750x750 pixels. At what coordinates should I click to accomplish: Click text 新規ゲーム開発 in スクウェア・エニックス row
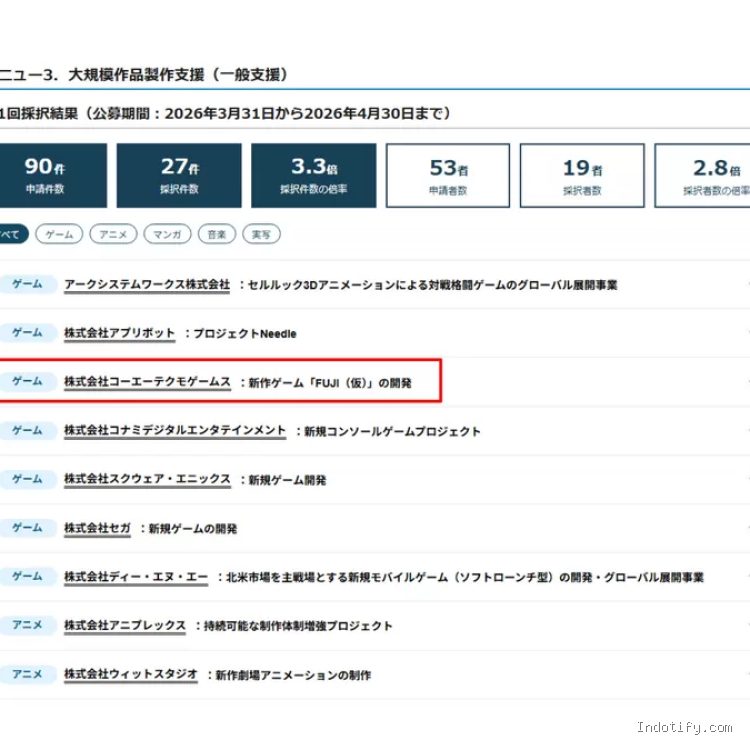pyautogui.click(x=287, y=480)
